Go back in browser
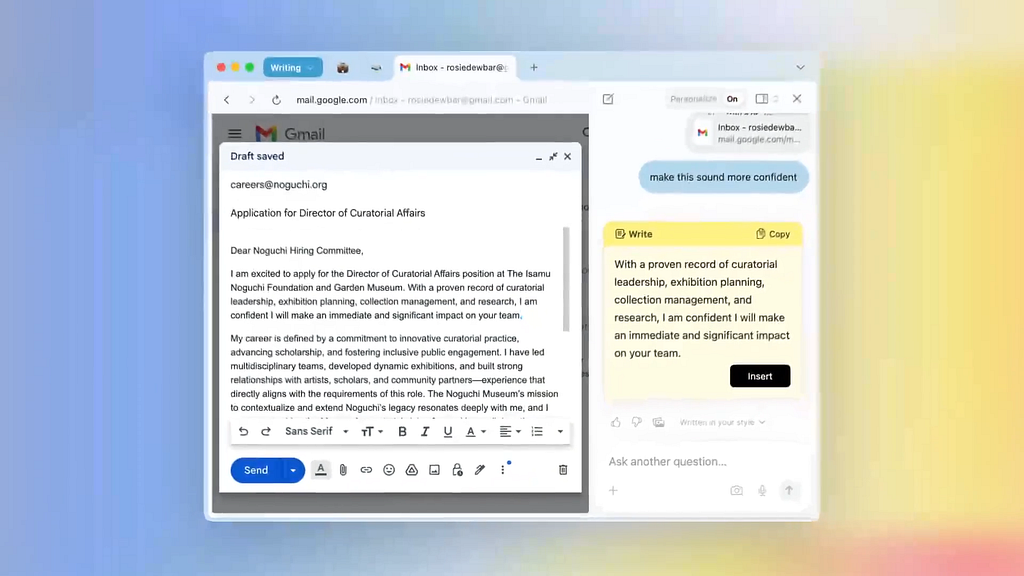 pos(227,100)
